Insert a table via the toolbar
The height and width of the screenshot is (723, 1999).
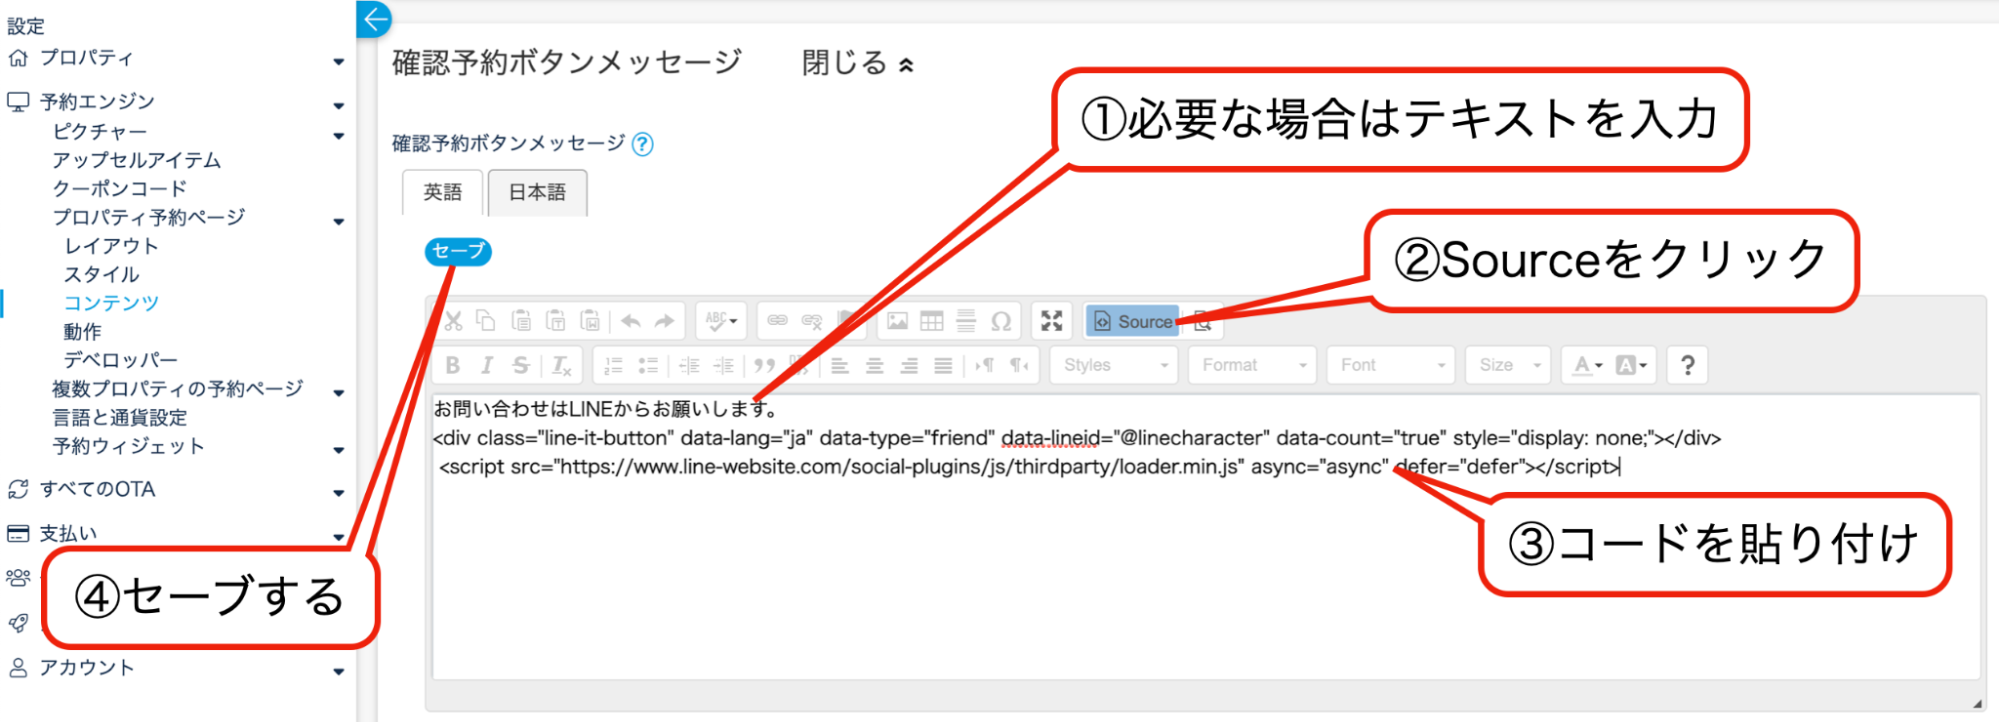pos(931,321)
